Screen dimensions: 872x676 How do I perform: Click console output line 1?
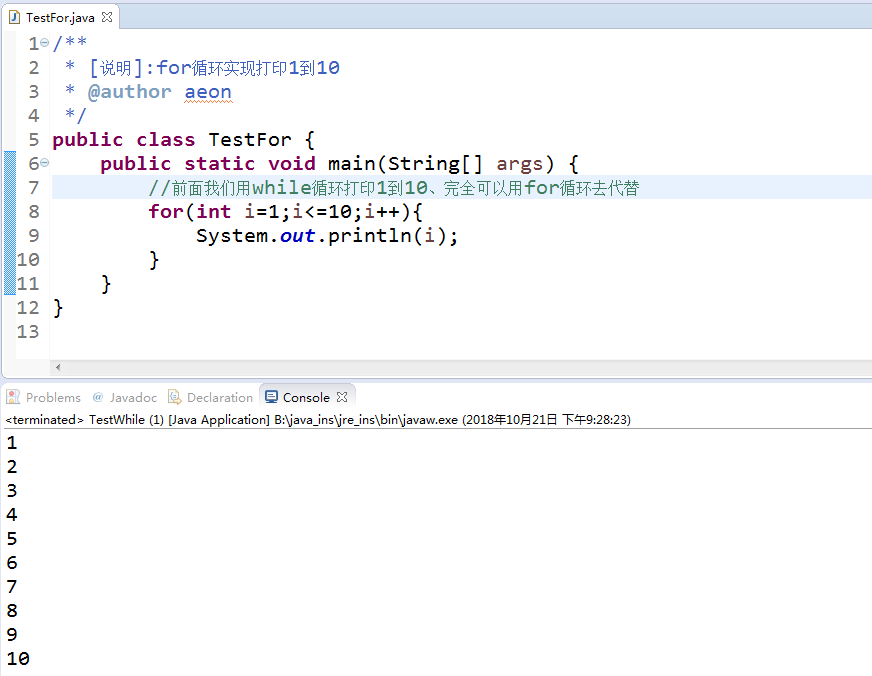point(12,443)
